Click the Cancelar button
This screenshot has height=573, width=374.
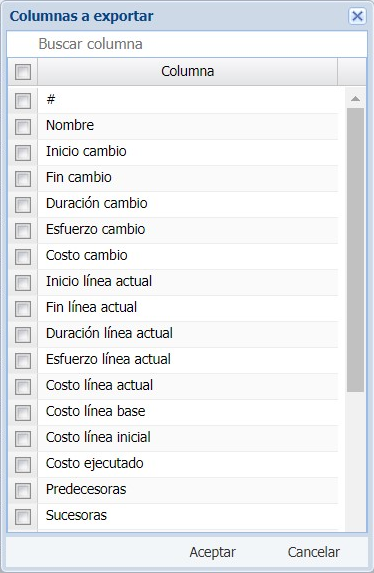point(314,552)
